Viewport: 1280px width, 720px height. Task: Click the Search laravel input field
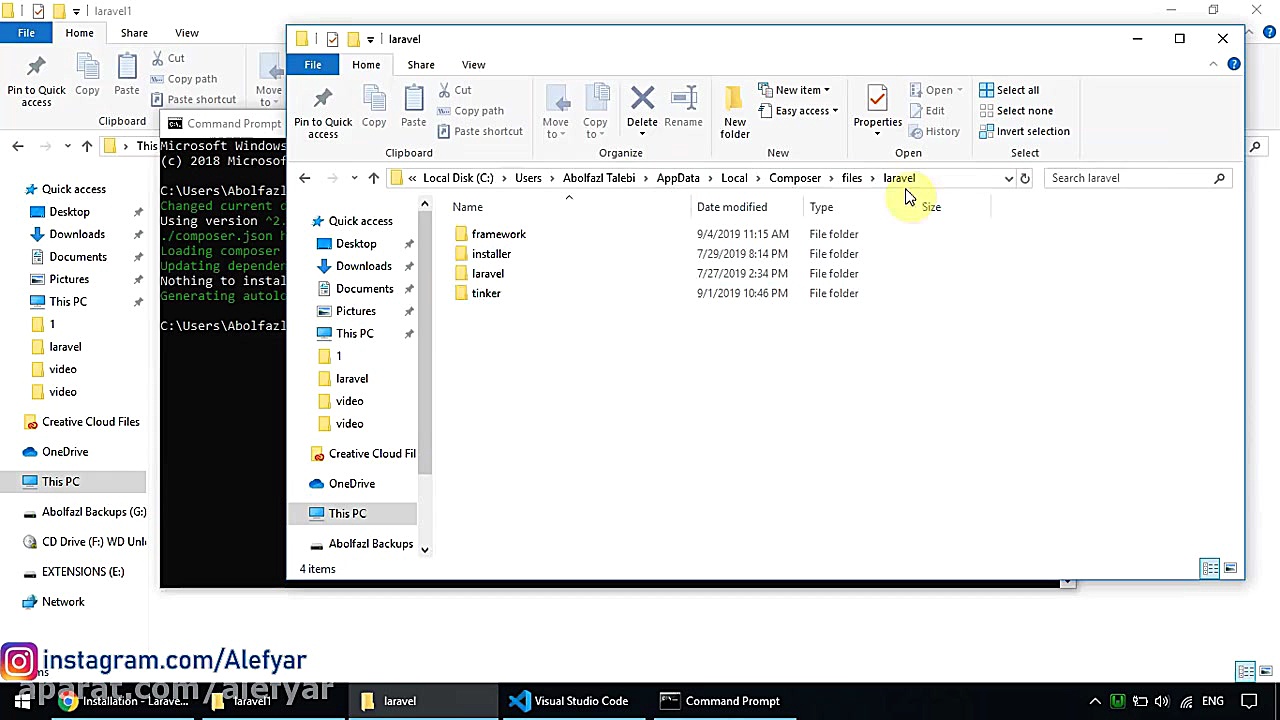pos(1139,178)
